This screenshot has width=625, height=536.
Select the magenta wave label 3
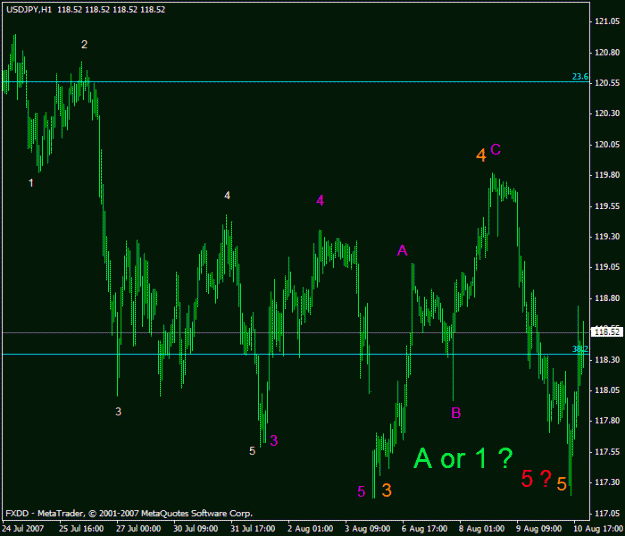[x=273, y=440]
